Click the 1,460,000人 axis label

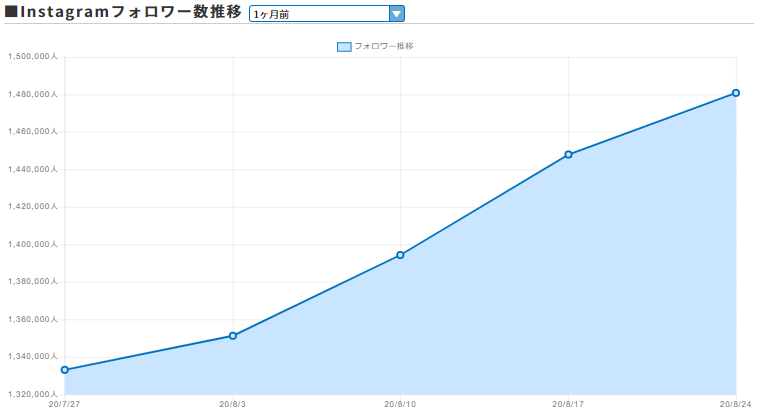33,131
